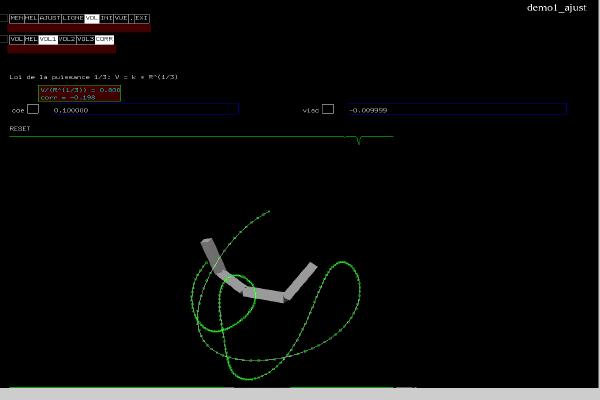This screenshot has width=600, height=400.
Task: Click the INI menu item
Action: 106,18
